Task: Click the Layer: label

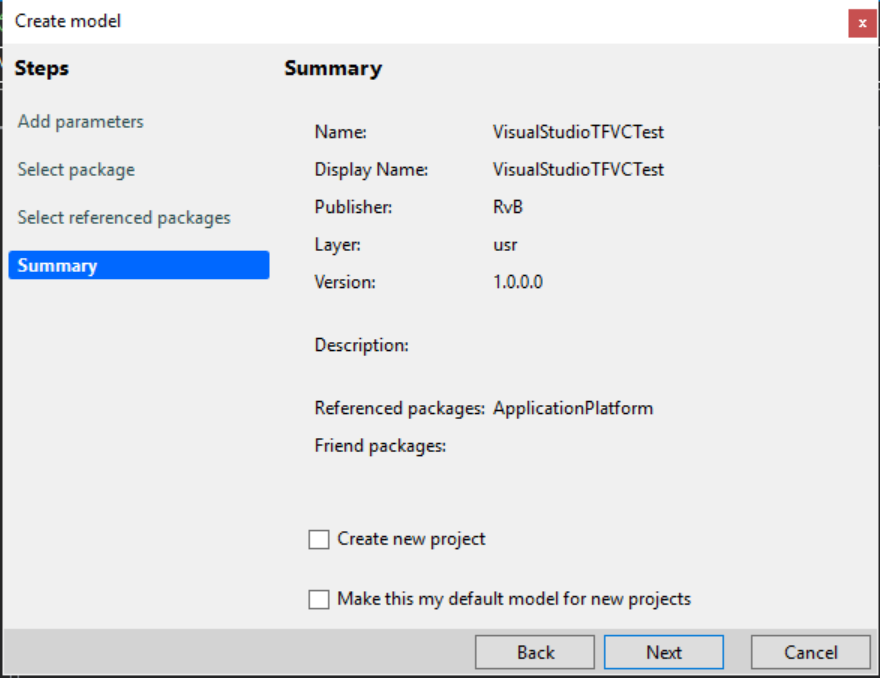Action: (x=337, y=245)
